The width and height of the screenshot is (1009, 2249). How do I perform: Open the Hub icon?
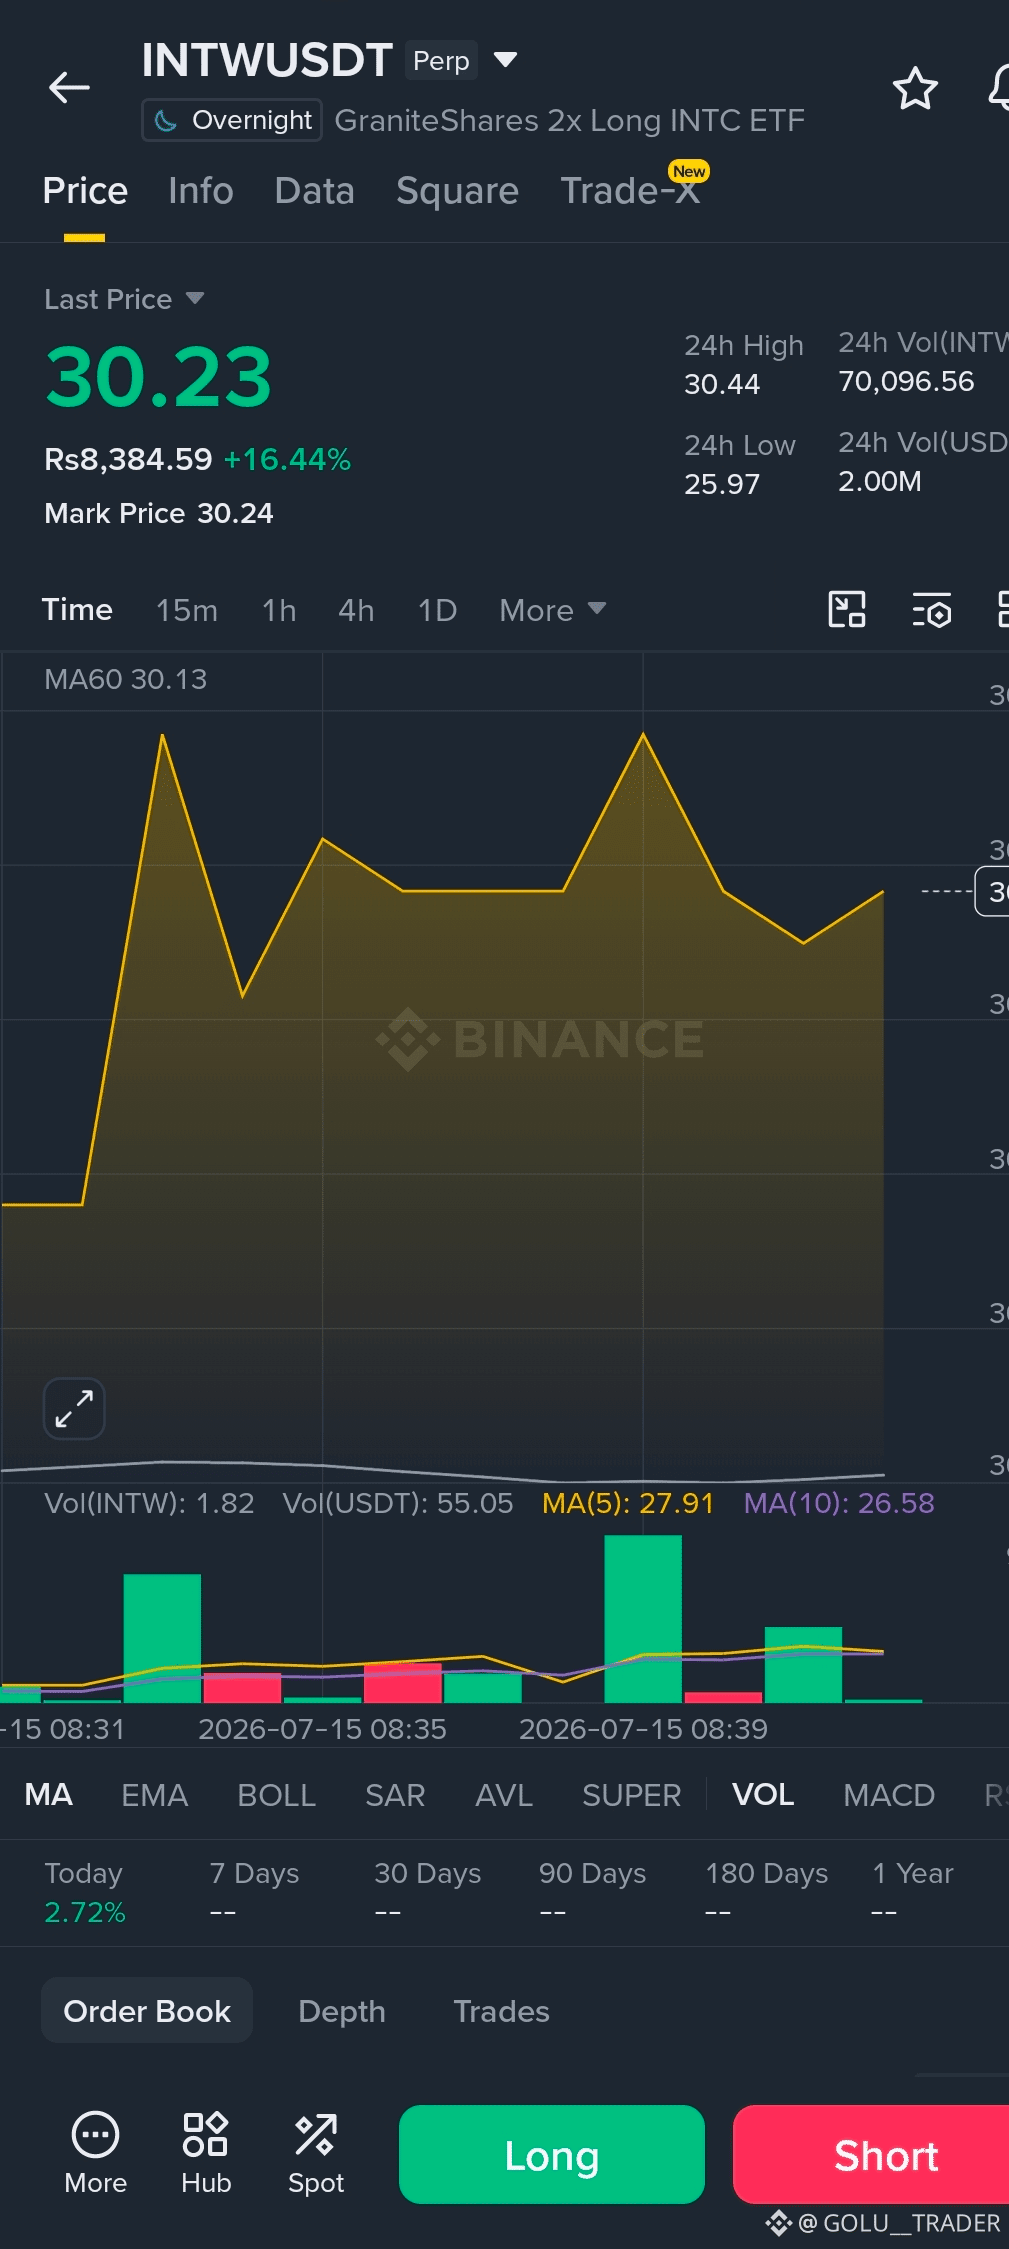(x=206, y=2153)
